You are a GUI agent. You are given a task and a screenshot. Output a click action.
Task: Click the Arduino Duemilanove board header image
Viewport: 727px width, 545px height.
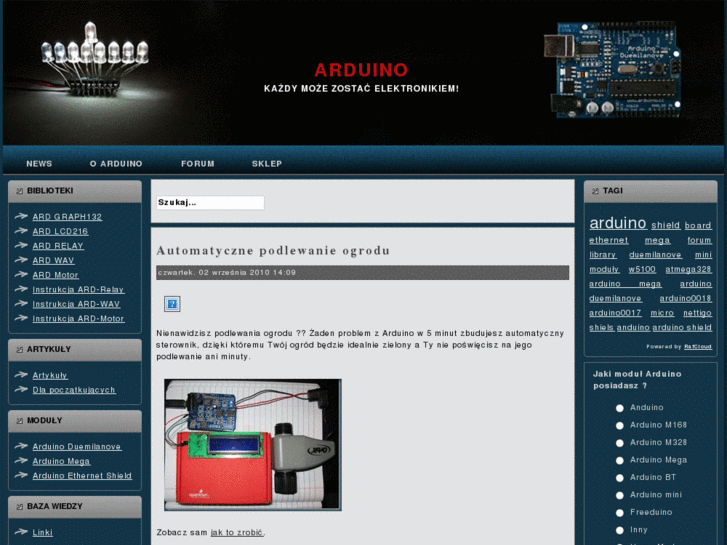(612, 69)
